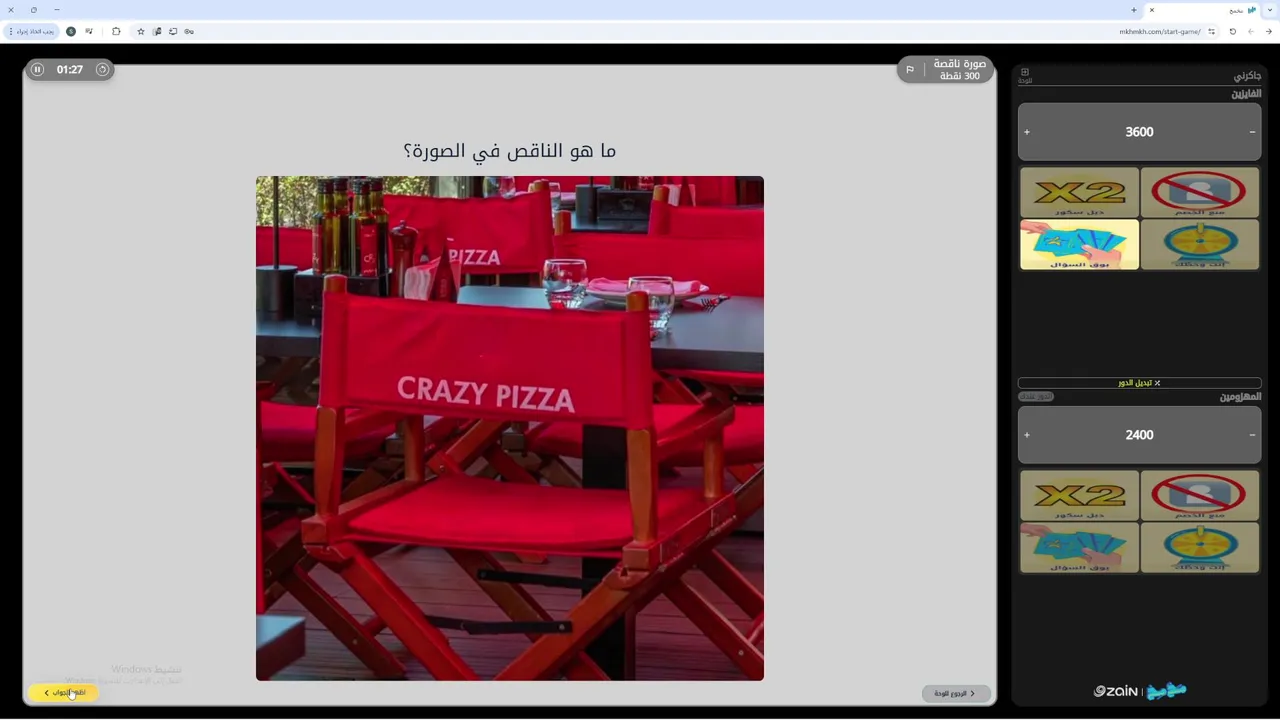Click the translate icon in browser toolbar
Image resolution: width=1280 pixels, height=720 pixels.
[157, 32]
